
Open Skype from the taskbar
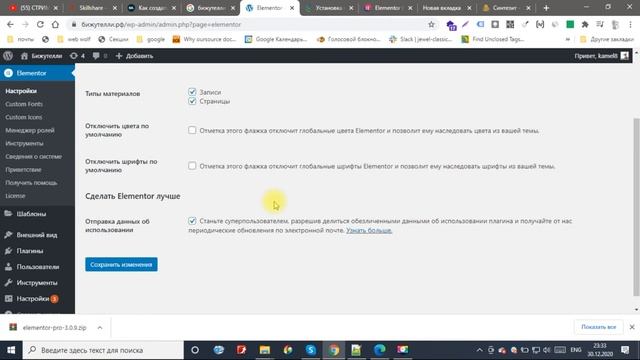(x=311, y=350)
